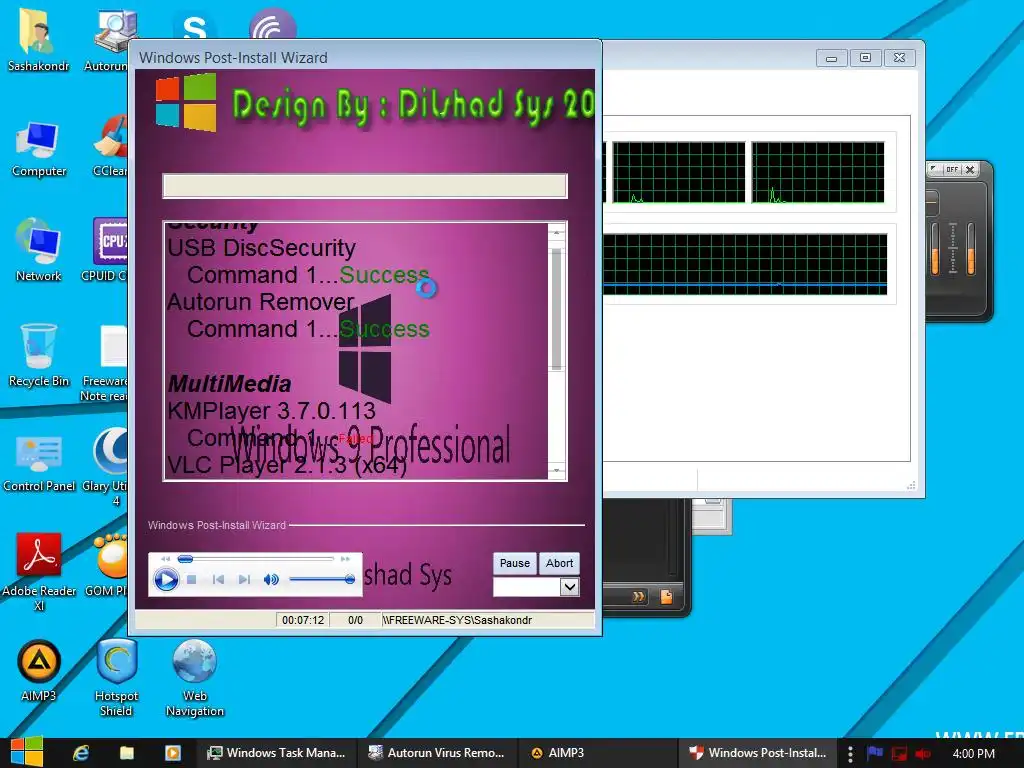1024x768 pixels.
Task: Pause the Post-Install Wizard installation
Action: 515,563
